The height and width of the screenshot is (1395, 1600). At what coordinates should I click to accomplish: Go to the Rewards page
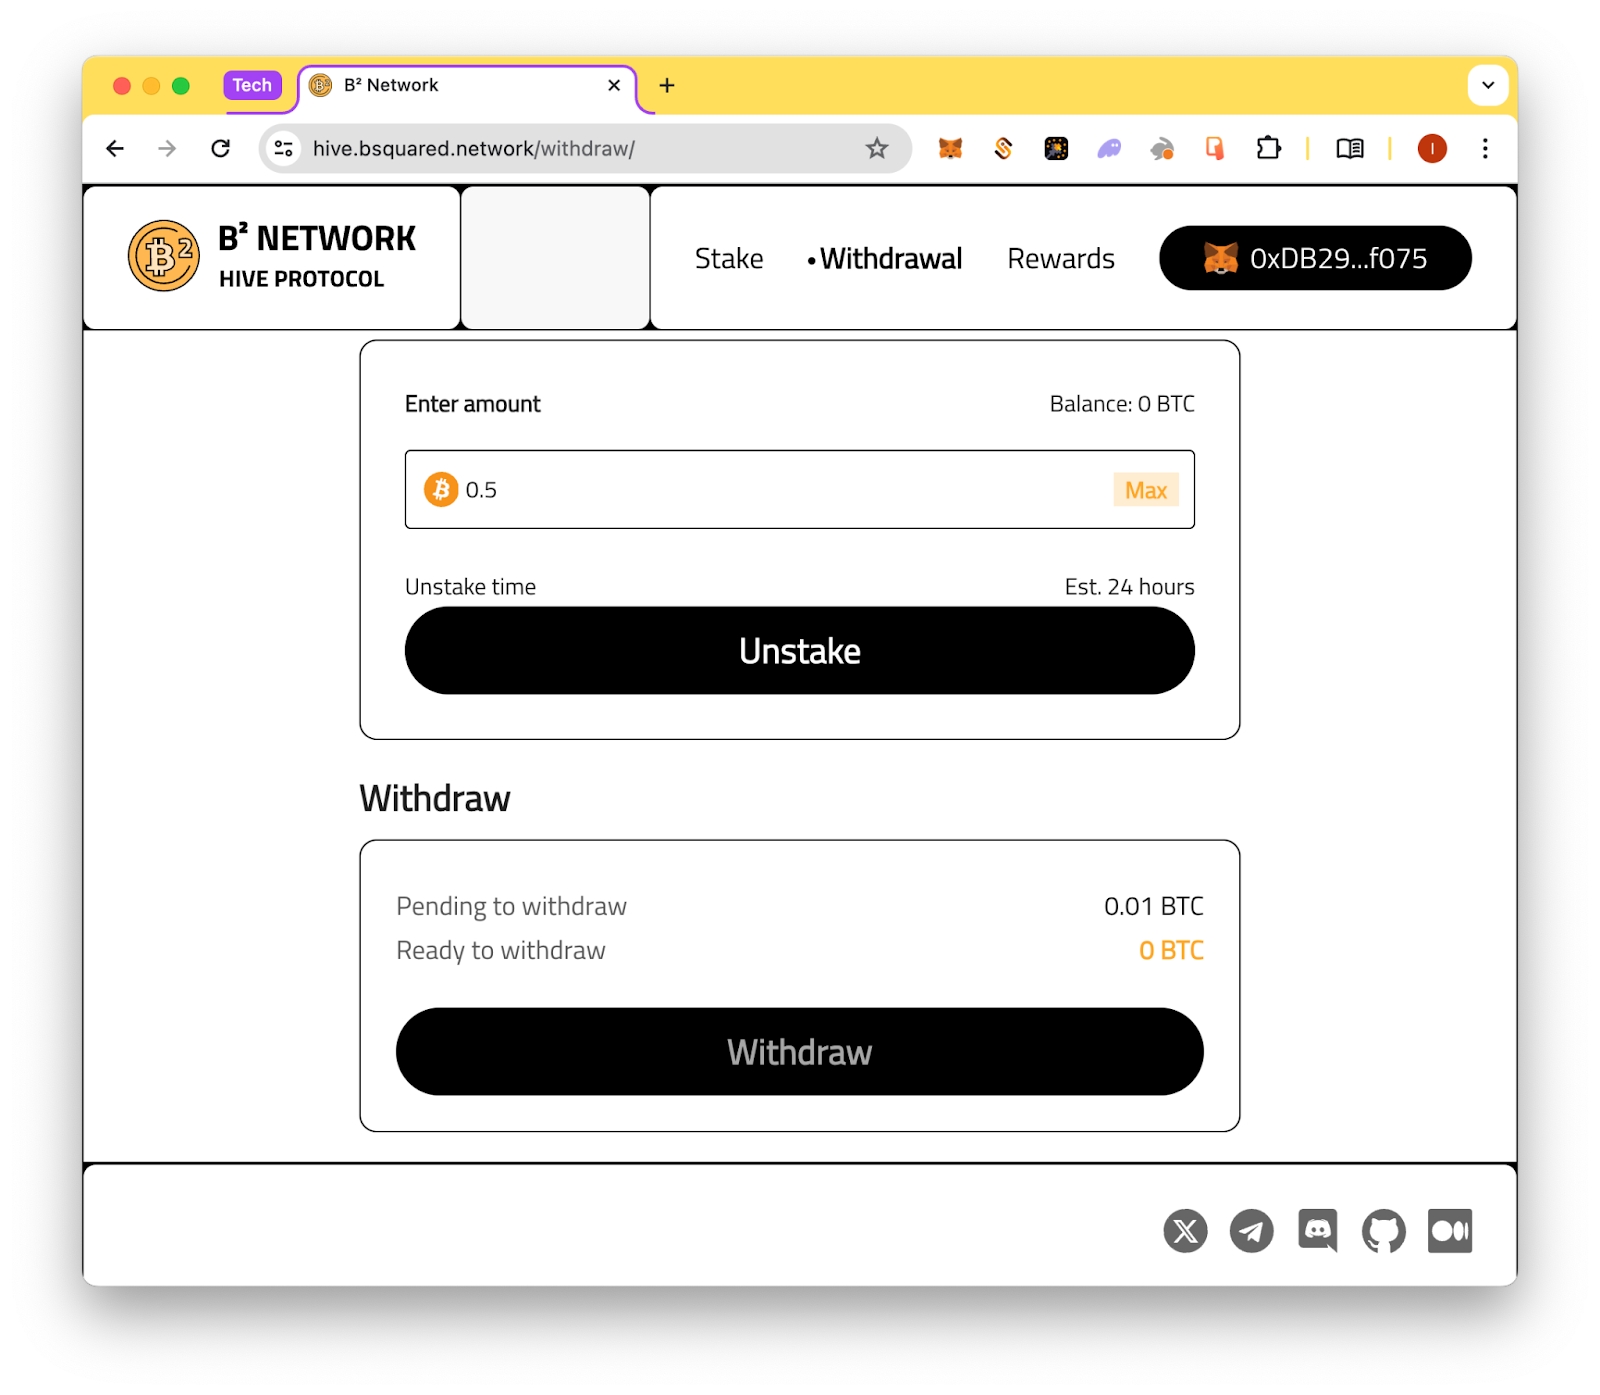pyautogui.click(x=1061, y=259)
